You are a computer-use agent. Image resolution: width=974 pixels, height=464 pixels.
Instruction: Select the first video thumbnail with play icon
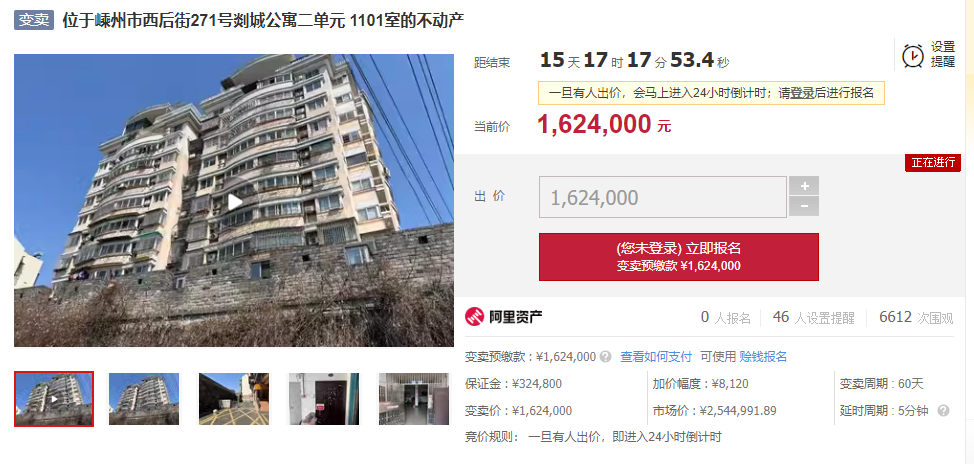point(54,399)
